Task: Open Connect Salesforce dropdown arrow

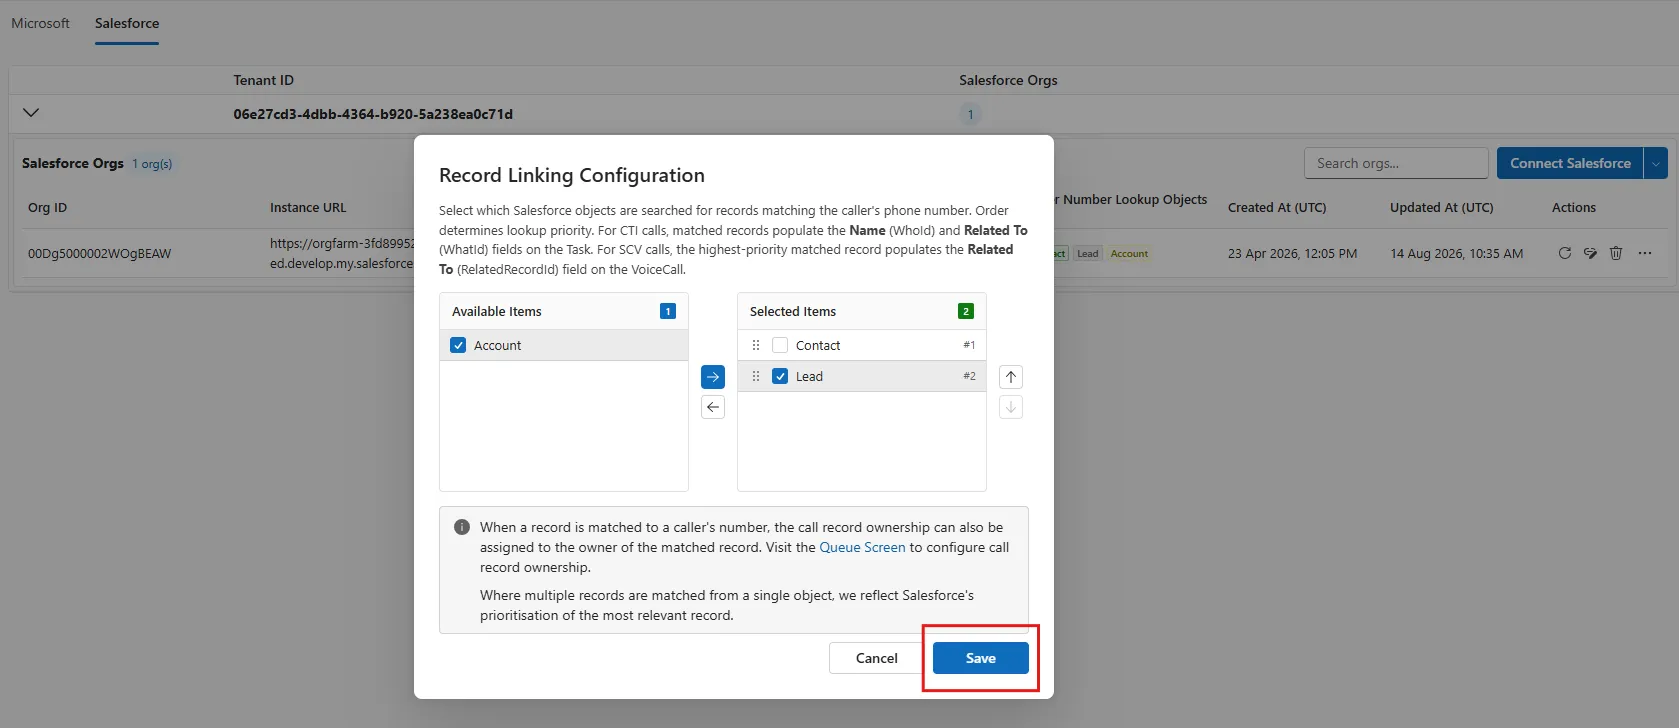Action: (x=1656, y=163)
